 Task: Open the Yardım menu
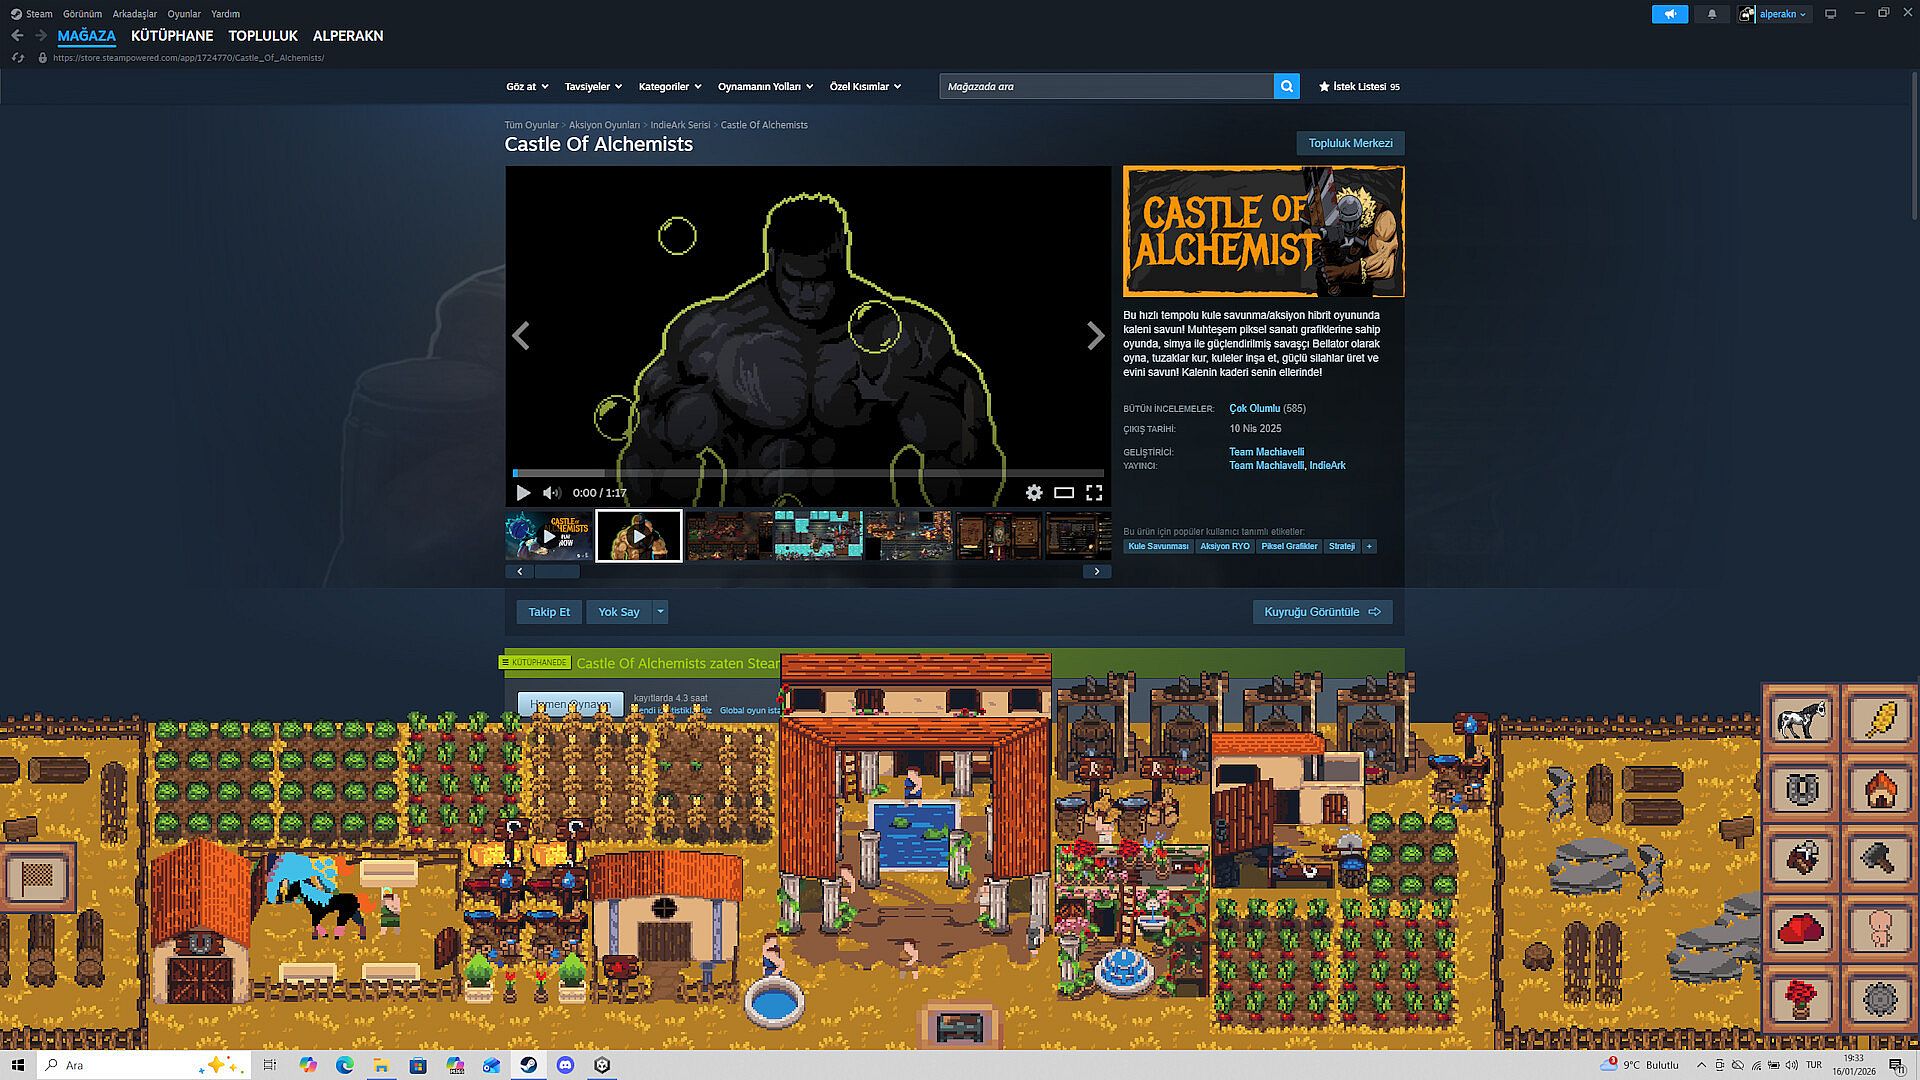click(x=225, y=14)
